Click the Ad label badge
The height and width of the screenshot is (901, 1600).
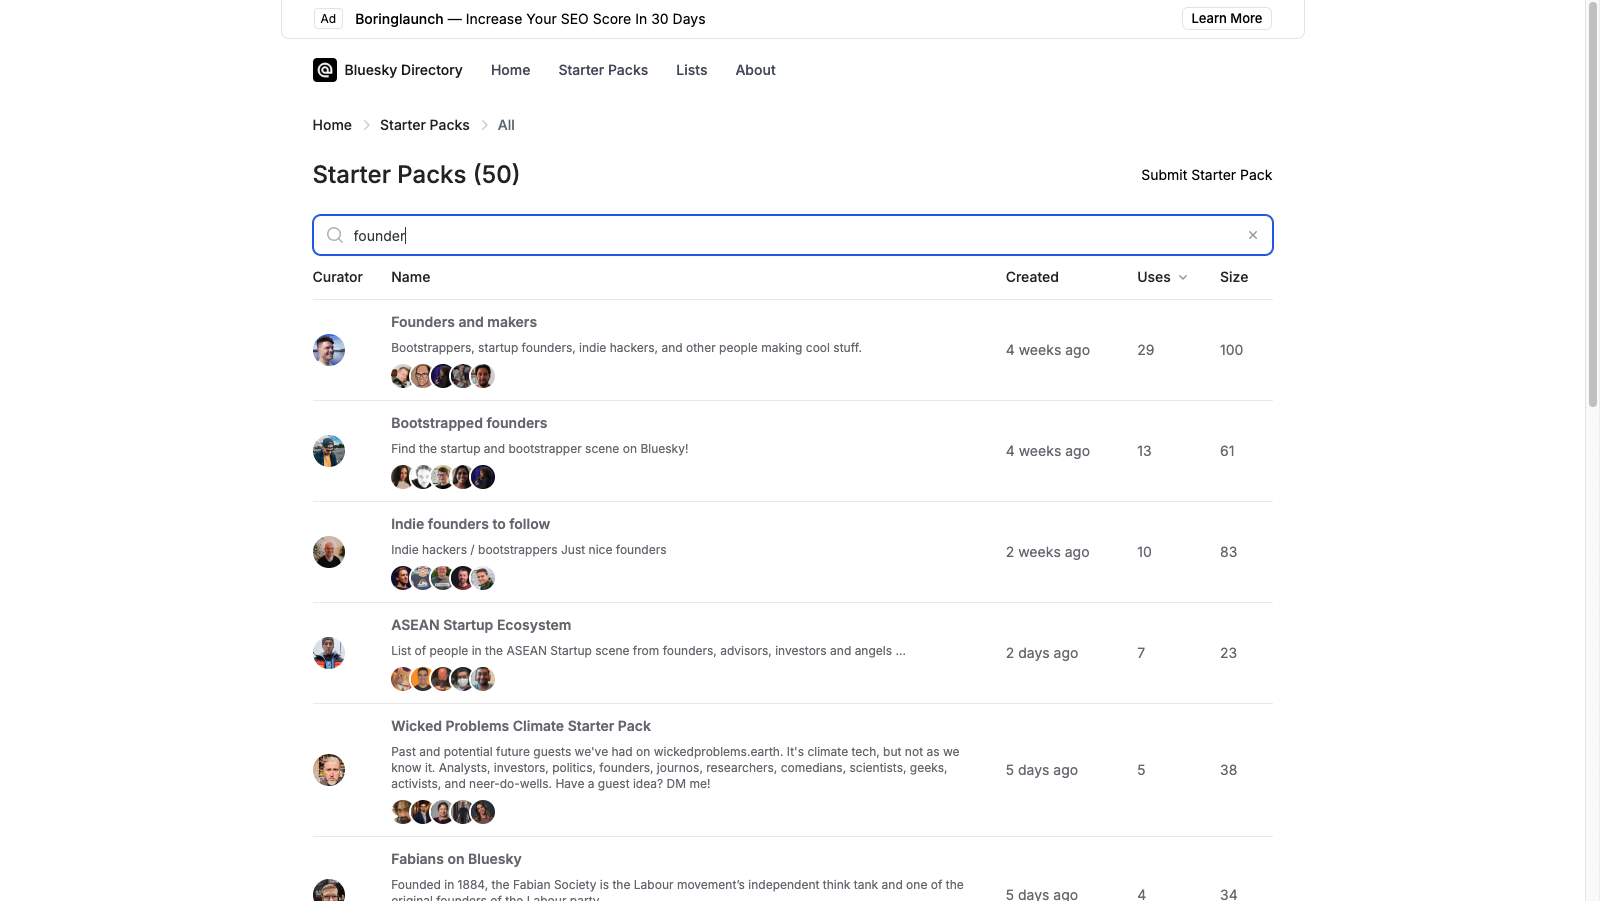(x=328, y=19)
